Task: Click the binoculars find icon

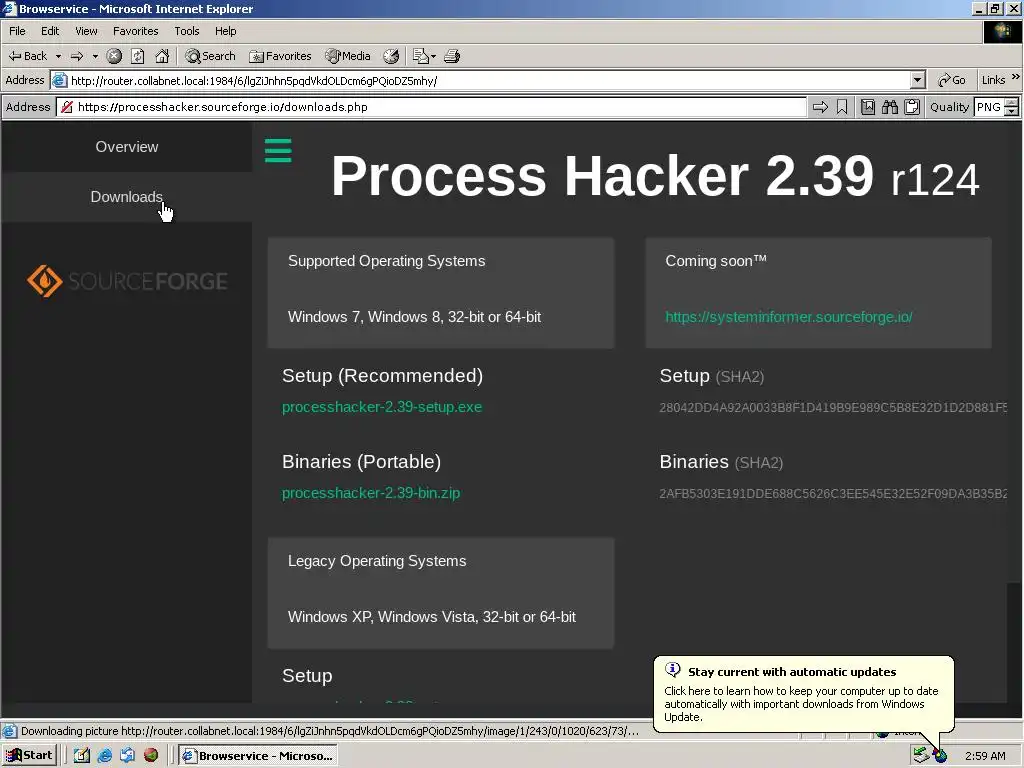Action: tap(890, 107)
